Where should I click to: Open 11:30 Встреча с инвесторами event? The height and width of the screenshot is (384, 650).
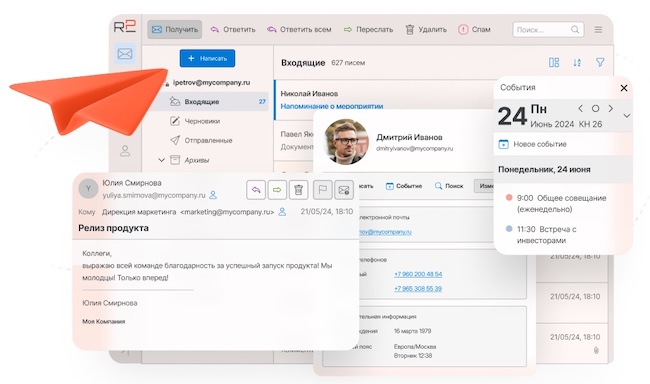pos(542,235)
